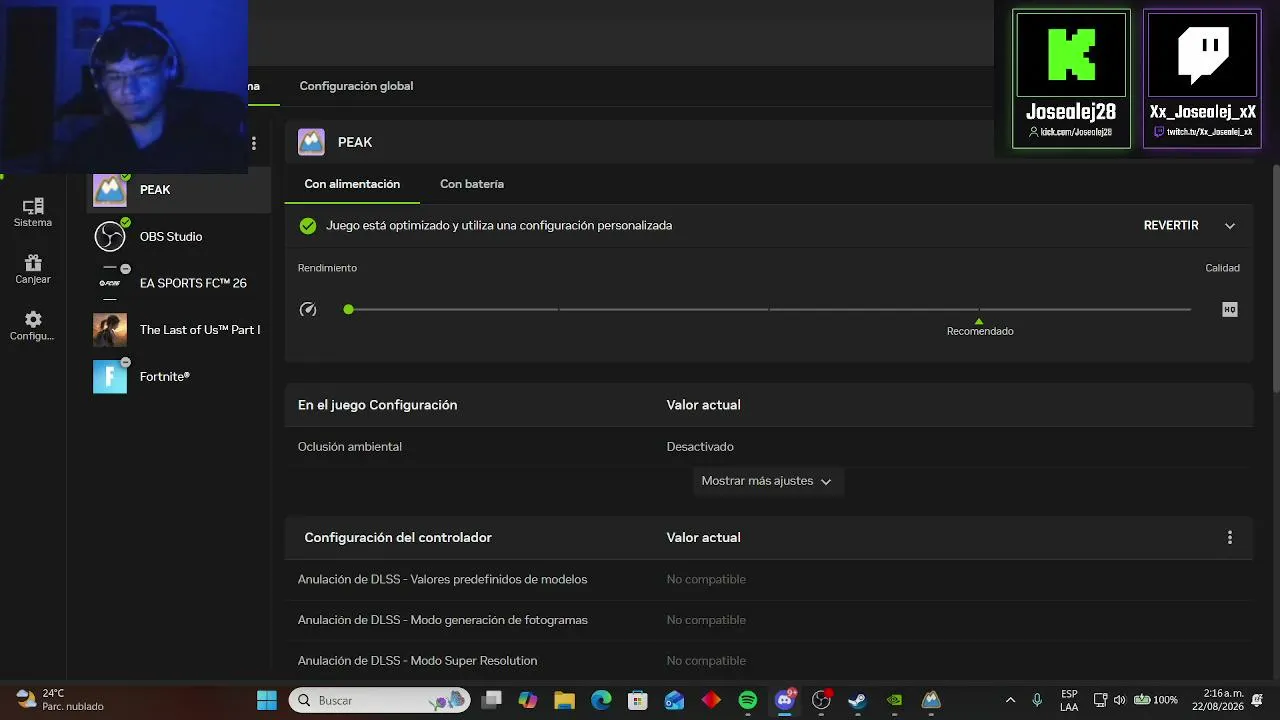Open the weather widget showing 24°C
The height and width of the screenshot is (720, 1280).
click(x=60, y=701)
